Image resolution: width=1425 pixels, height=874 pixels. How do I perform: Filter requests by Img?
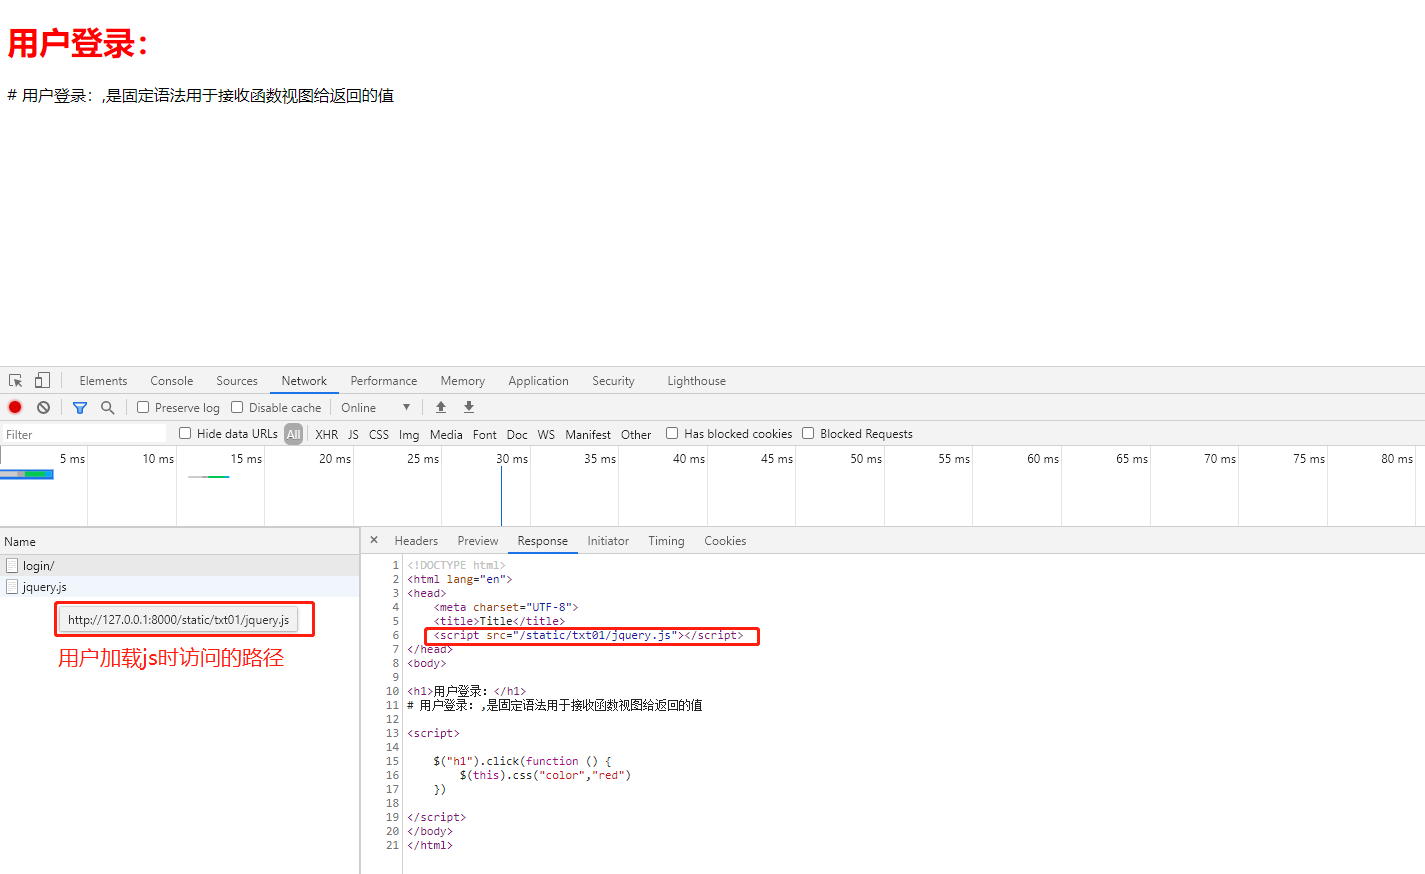(409, 434)
